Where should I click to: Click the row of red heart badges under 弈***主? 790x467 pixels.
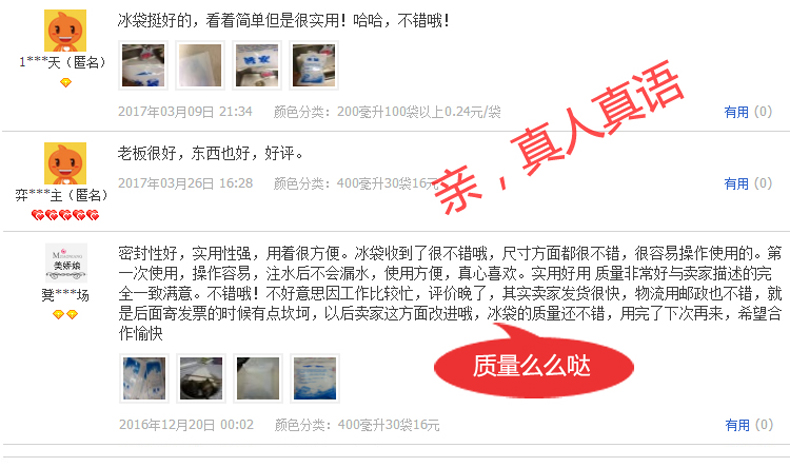pyautogui.click(x=65, y=216)
